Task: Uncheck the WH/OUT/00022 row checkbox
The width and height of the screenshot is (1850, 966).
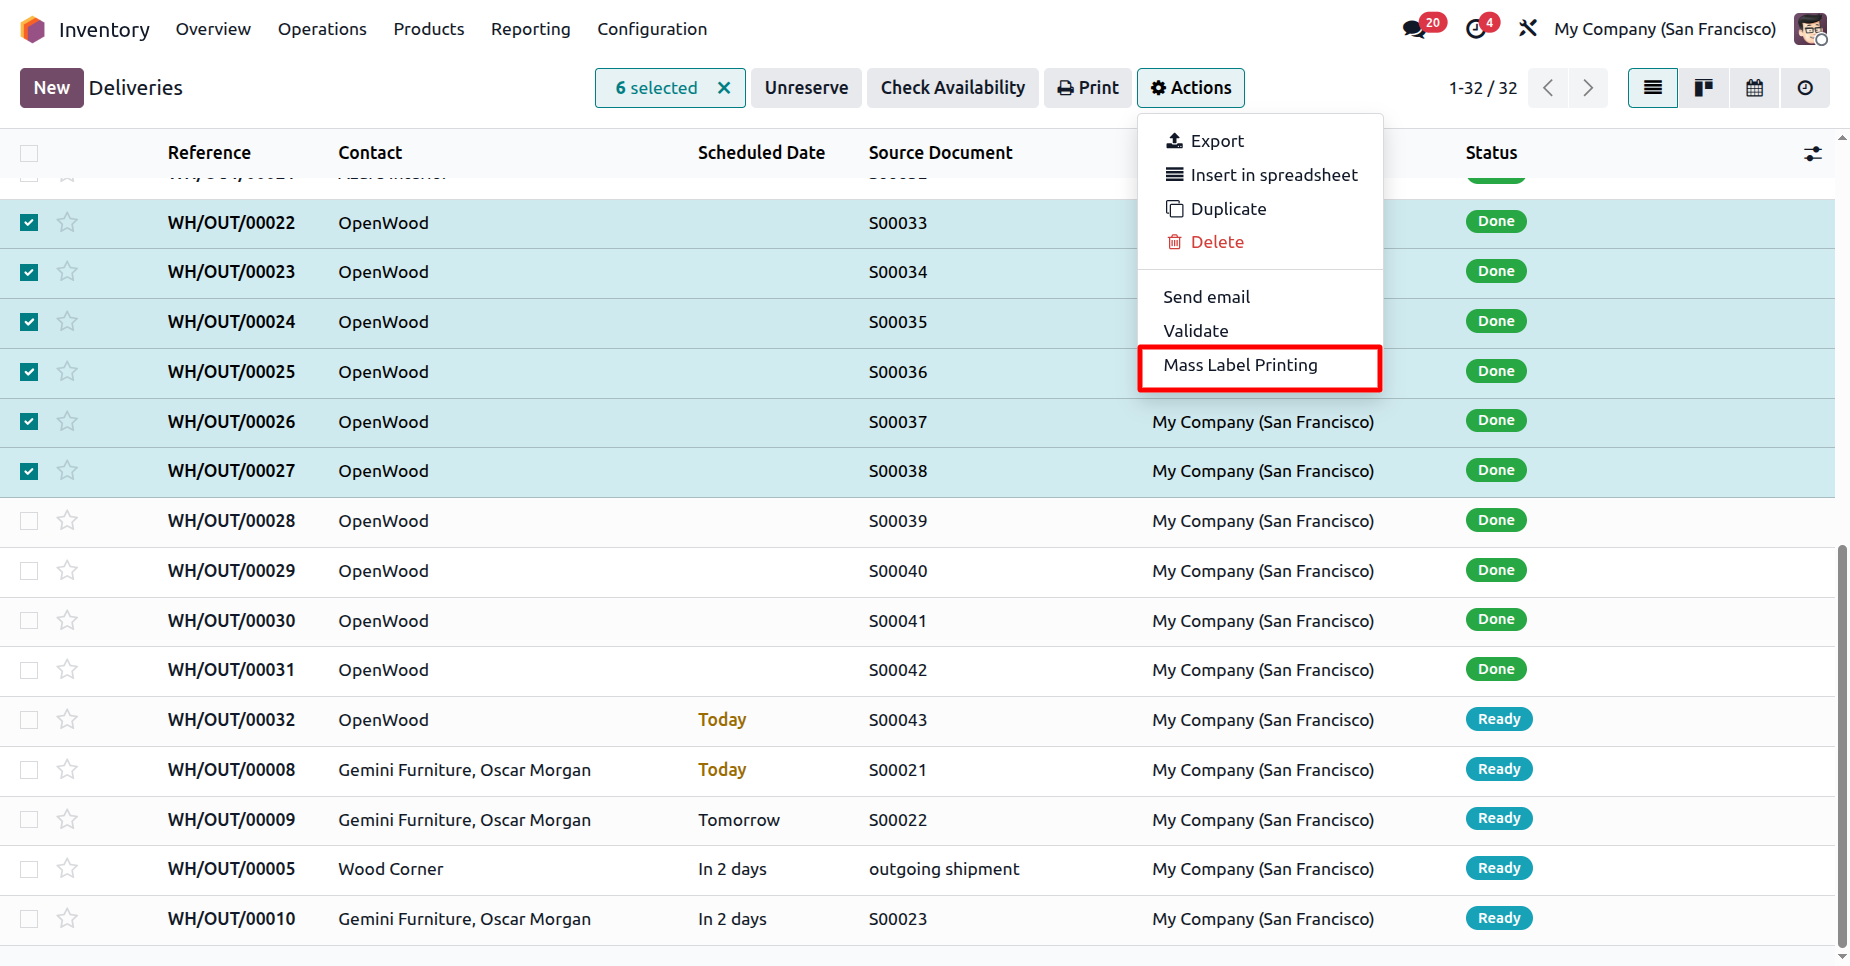Action: pos(29,223)
